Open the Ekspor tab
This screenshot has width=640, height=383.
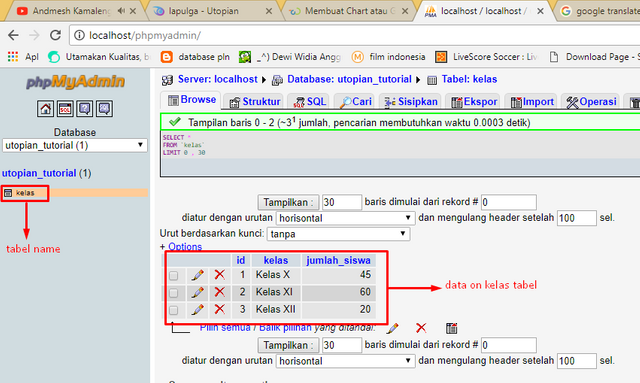point(474,102)
